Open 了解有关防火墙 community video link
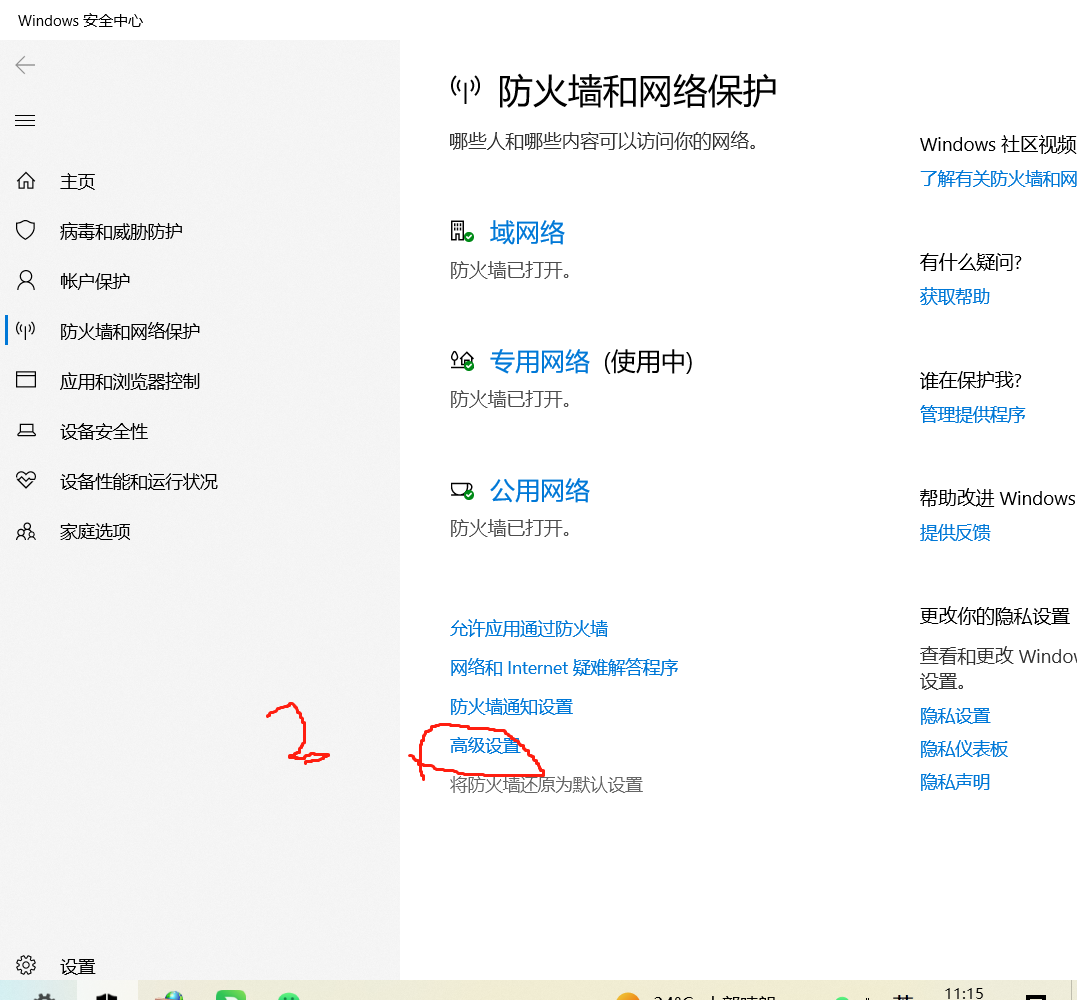Screen dimensions: 1078x1000 click(998, 179)
